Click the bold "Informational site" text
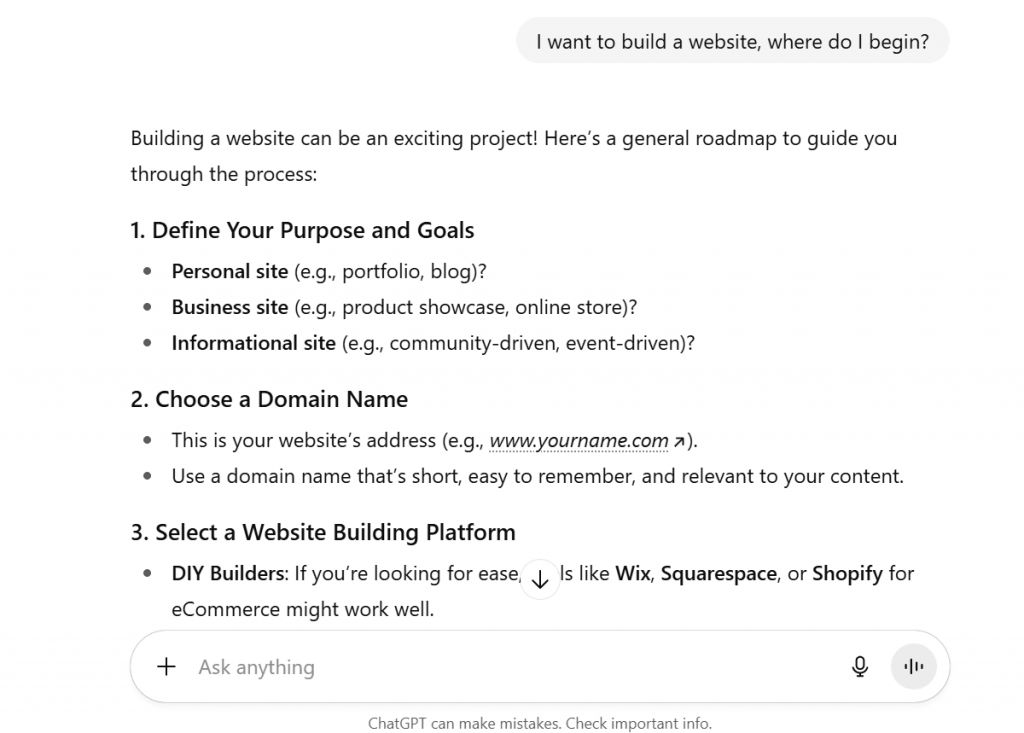This screenshot has width=1024, height=733. (x=253, y=343)
